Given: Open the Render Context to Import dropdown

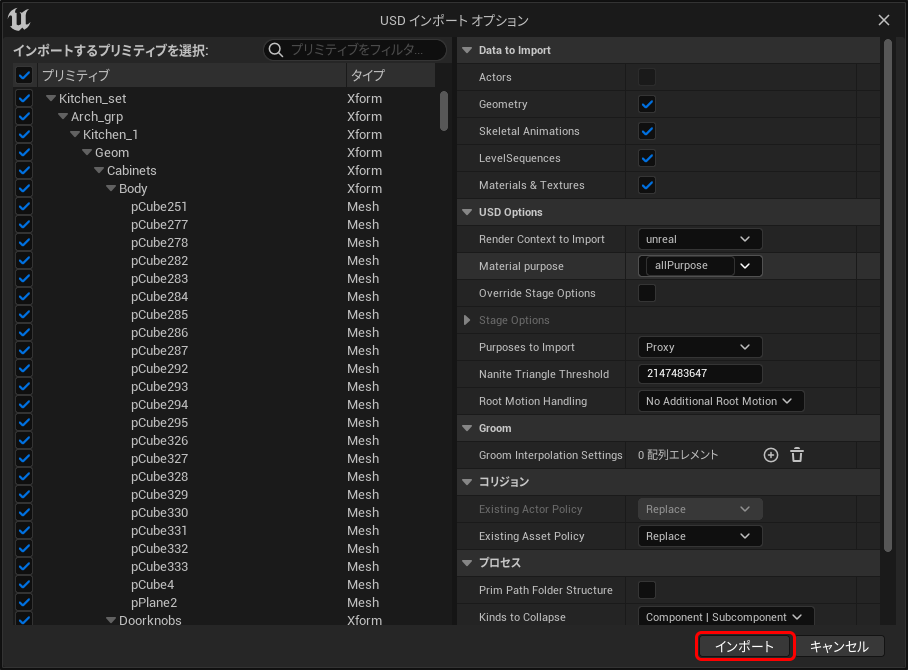Looking at the screenshot, I should (x=699, y=239).
